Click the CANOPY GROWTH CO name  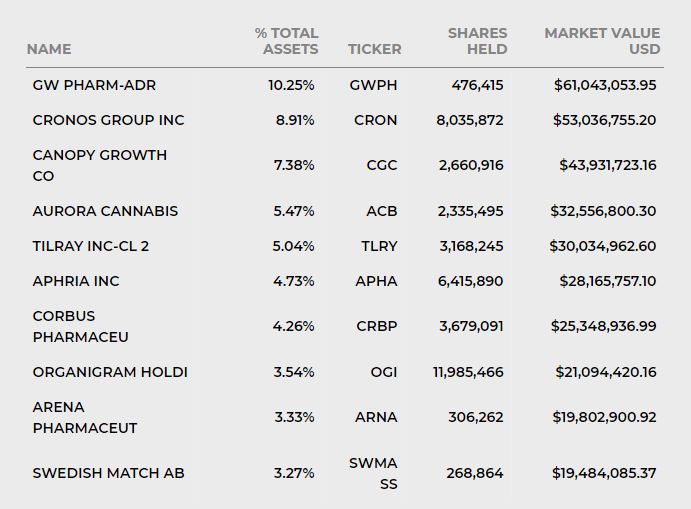click(99, 165)
